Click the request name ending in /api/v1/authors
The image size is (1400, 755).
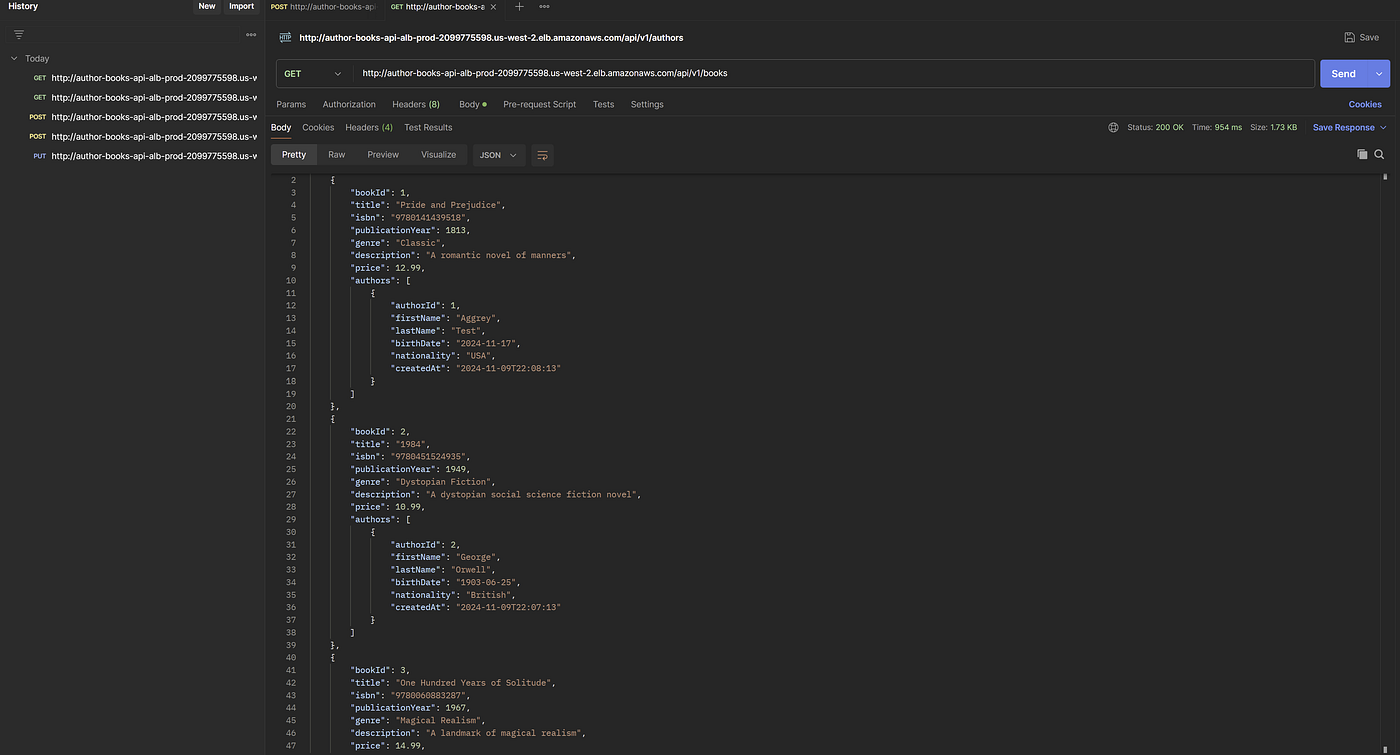coord(491,38)
